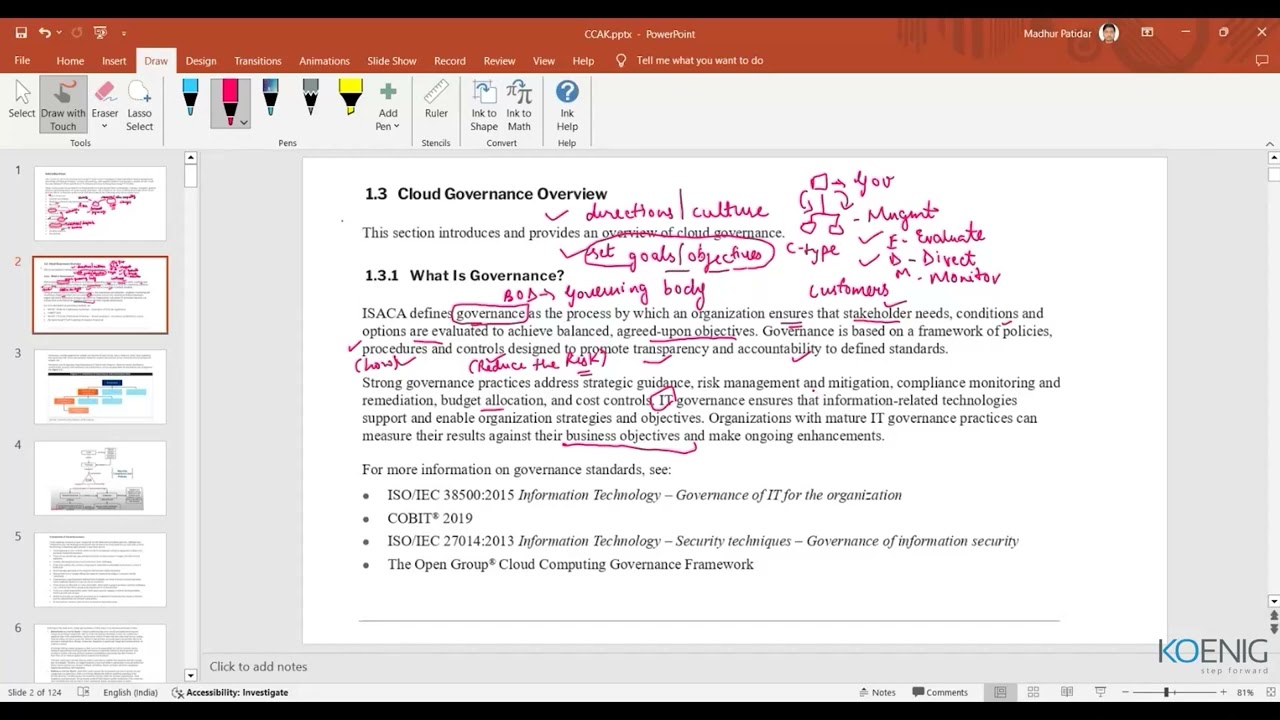Viewport: 1280px width, 720px height.
Task: Switch to Normal view icon
Action: pyautogui.click(x=1000, y=692)
